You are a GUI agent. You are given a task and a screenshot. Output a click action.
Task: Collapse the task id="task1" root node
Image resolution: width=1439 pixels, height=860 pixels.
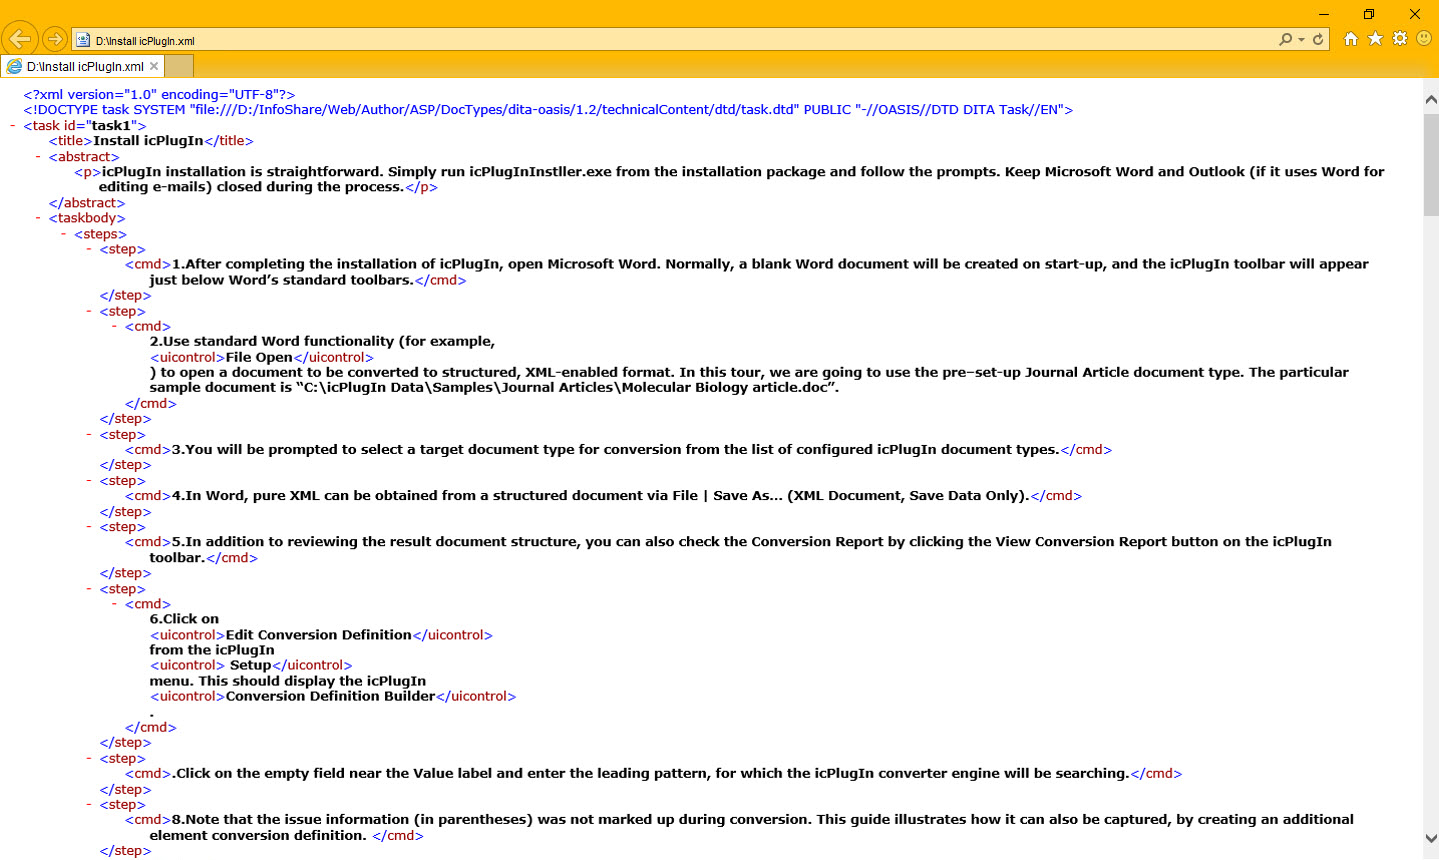(x=13, y=126)
